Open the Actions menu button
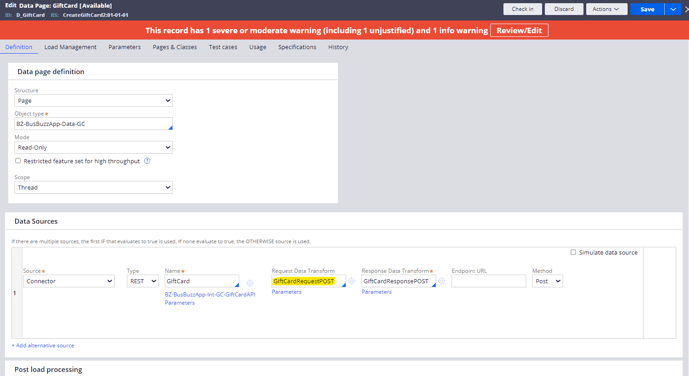The image size is (689, 376). [606, 9]
